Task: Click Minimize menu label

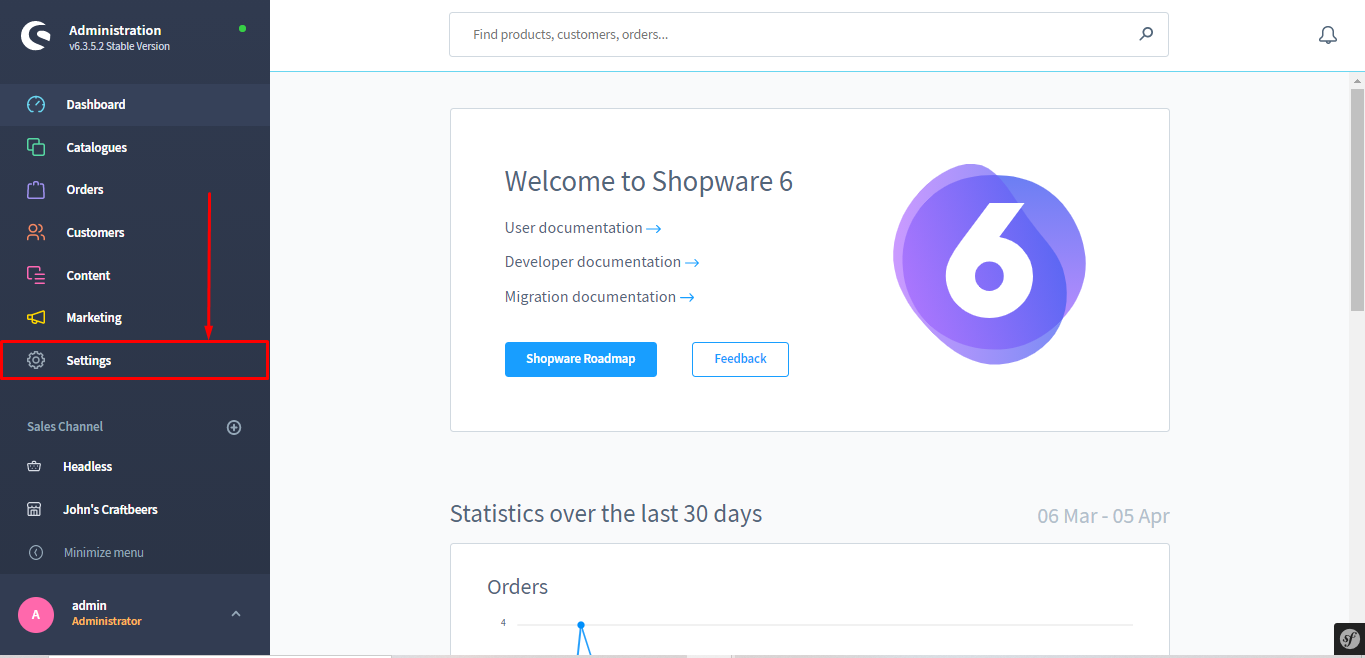Action: (x=104, y=552)
